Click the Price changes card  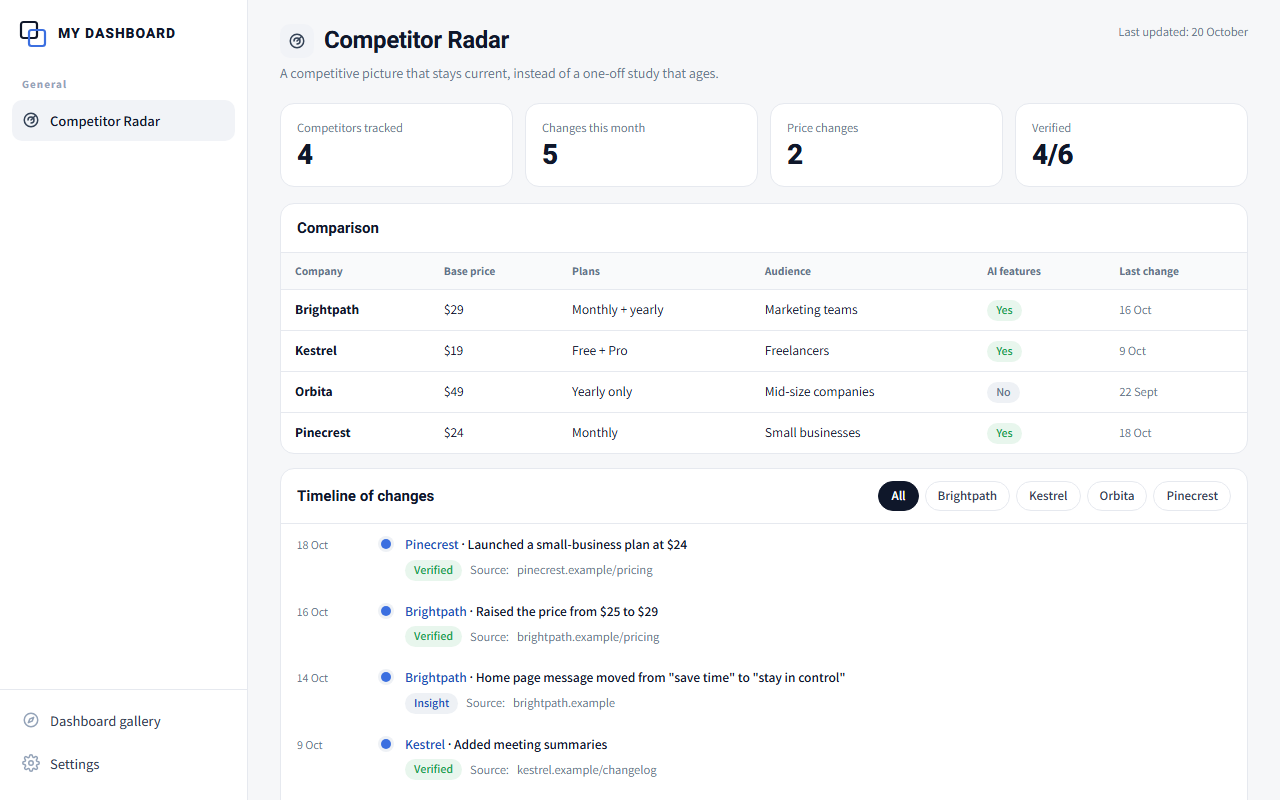click(x=886, y=145)
